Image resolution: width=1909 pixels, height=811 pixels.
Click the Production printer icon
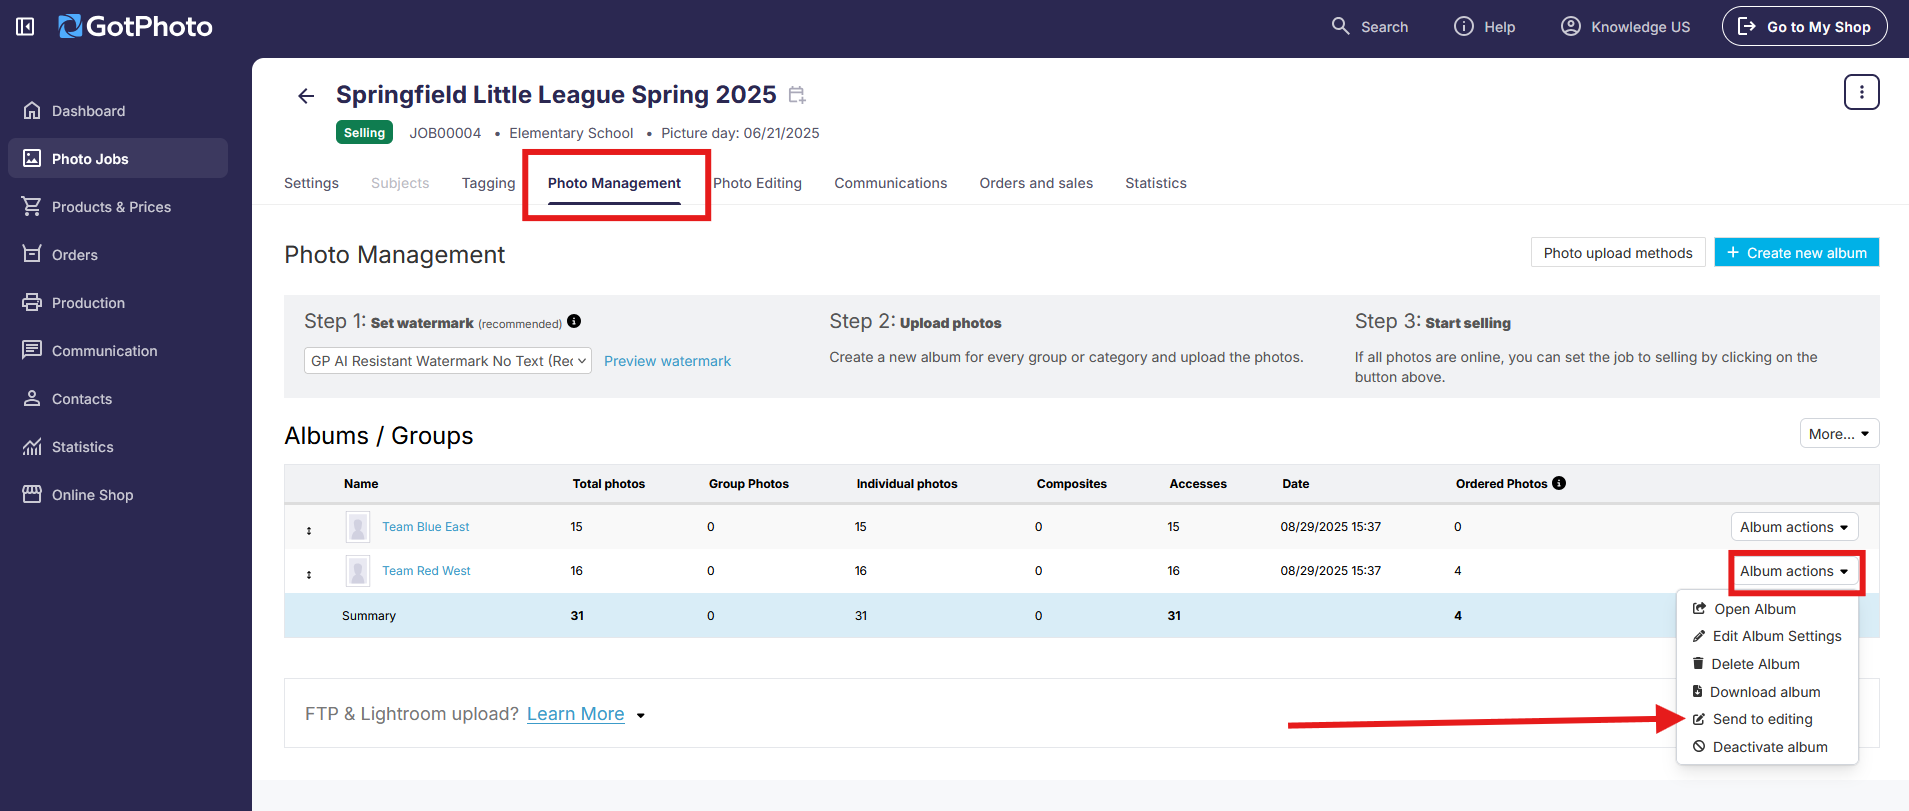click(32, 302)
